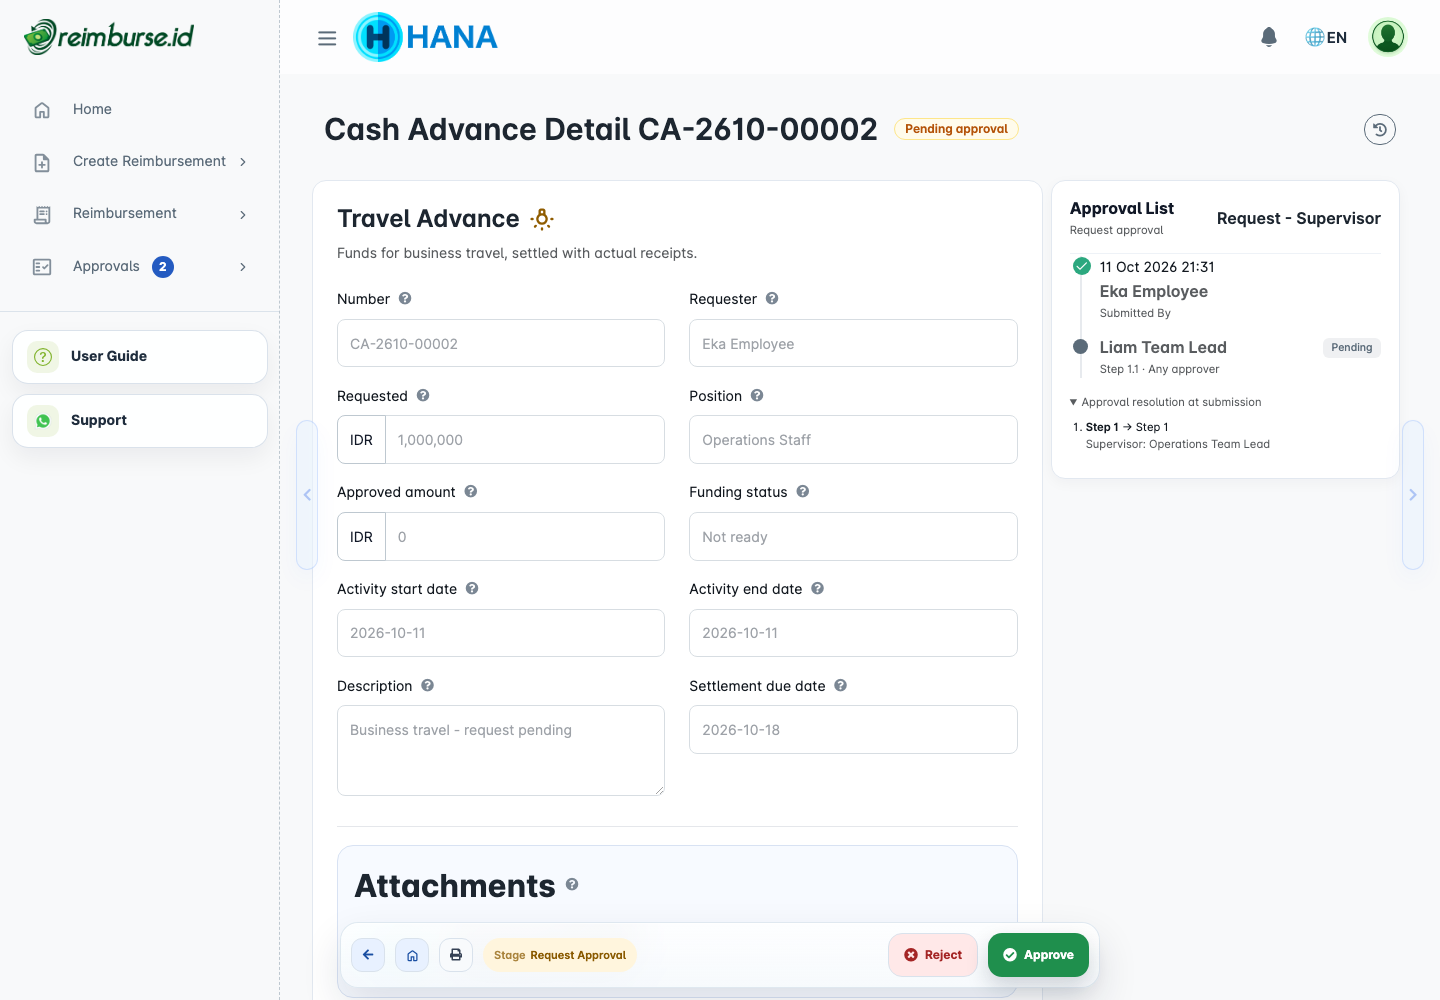Reject the cash advance request
1440x1000 pixels.
point(933,955)
